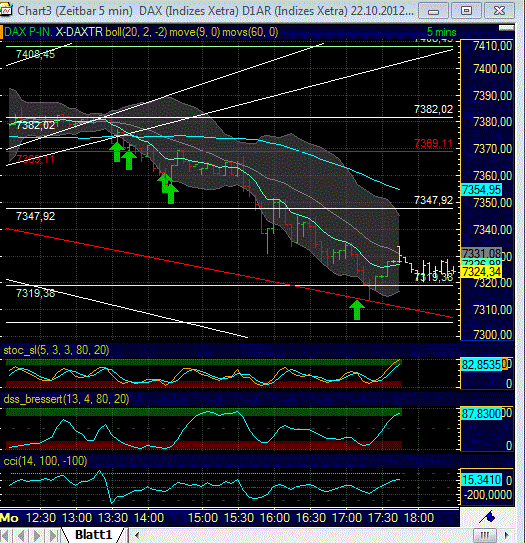Jump to the last sheet arrow beside Blatt1
The width and height of the screenshot is (526, 543).
click(53, 535)
